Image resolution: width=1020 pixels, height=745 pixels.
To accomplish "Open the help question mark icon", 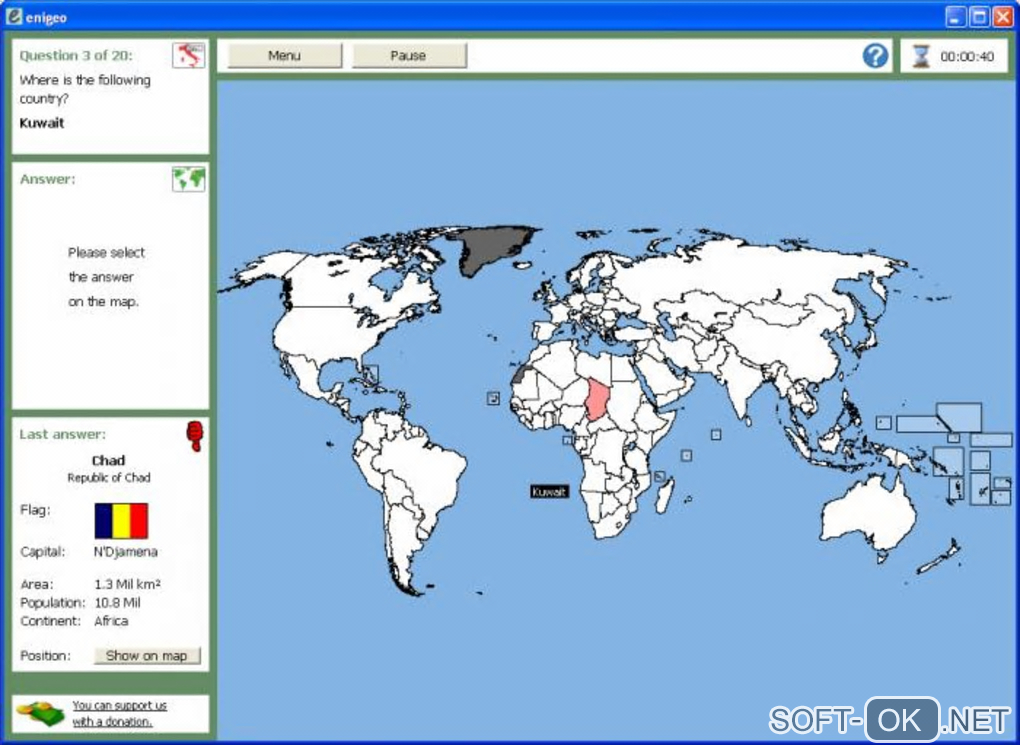I will tap(875, 56).
